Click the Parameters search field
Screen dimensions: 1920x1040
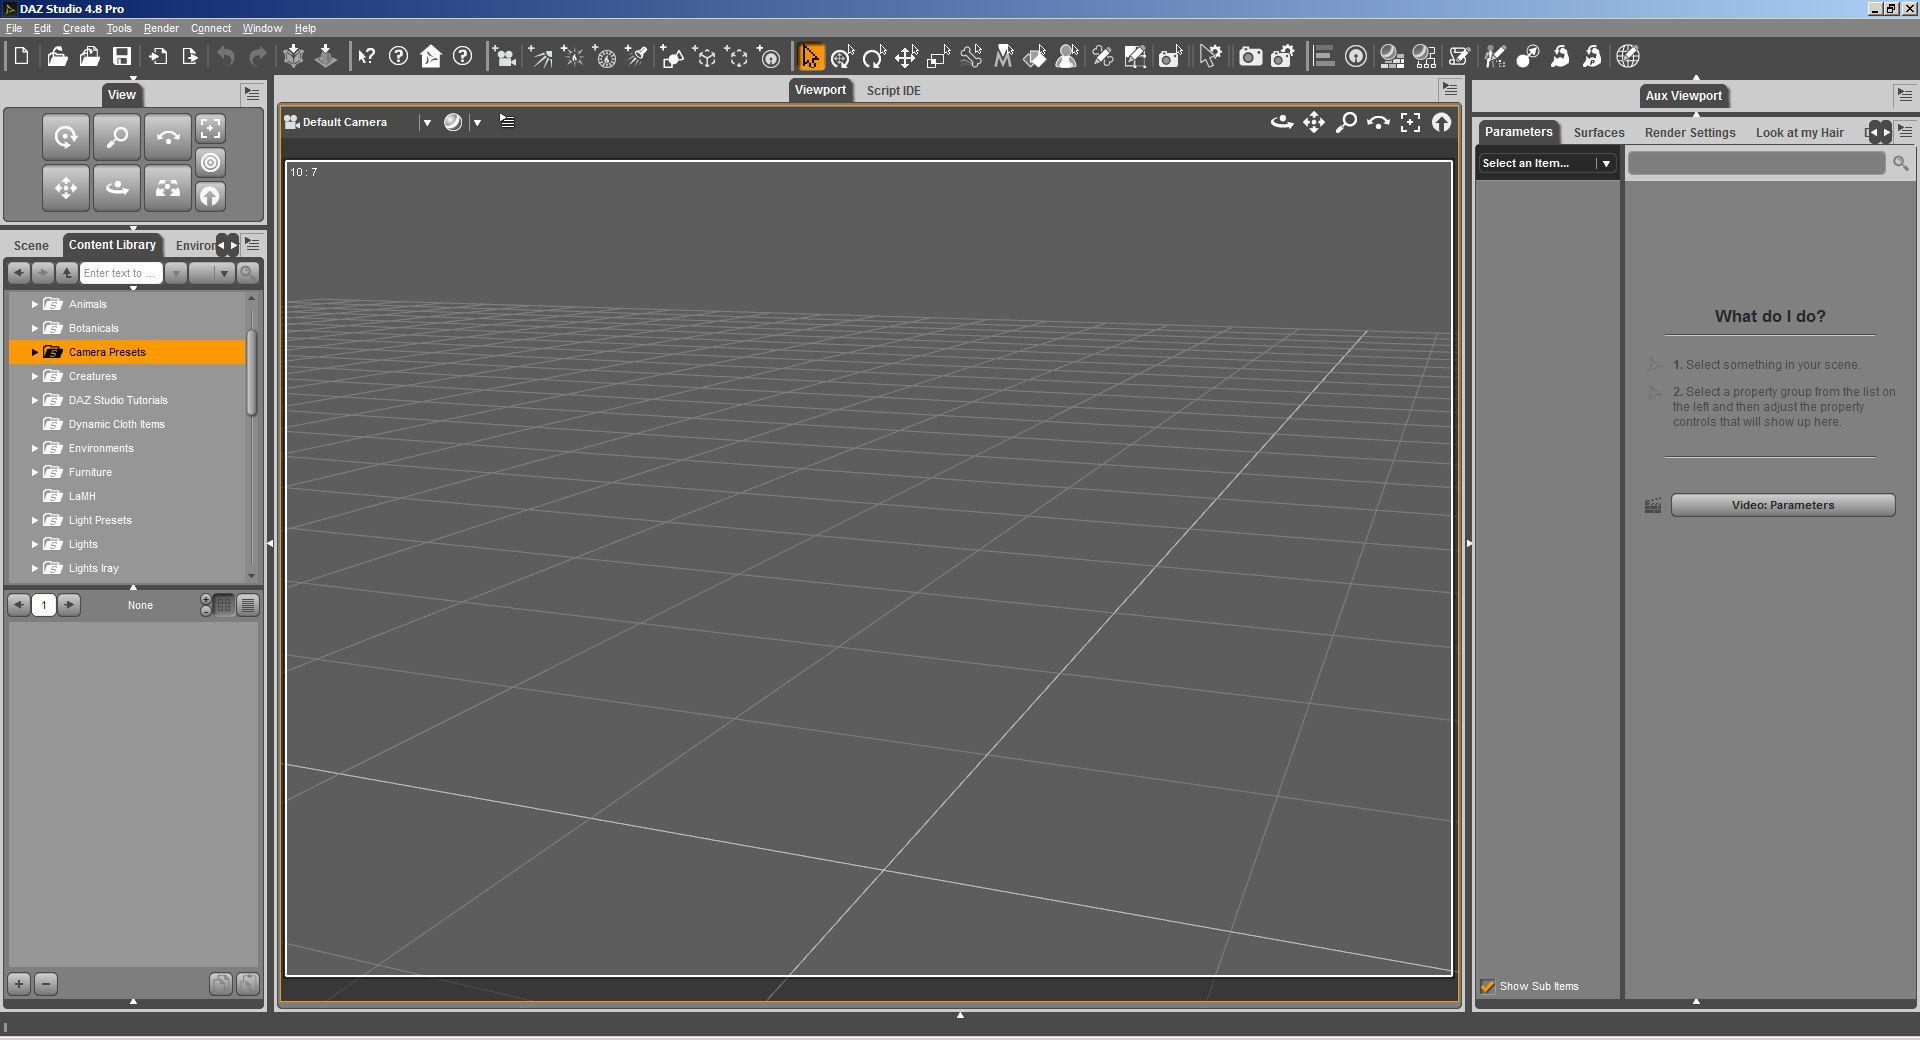click(x=1756, y=163)
